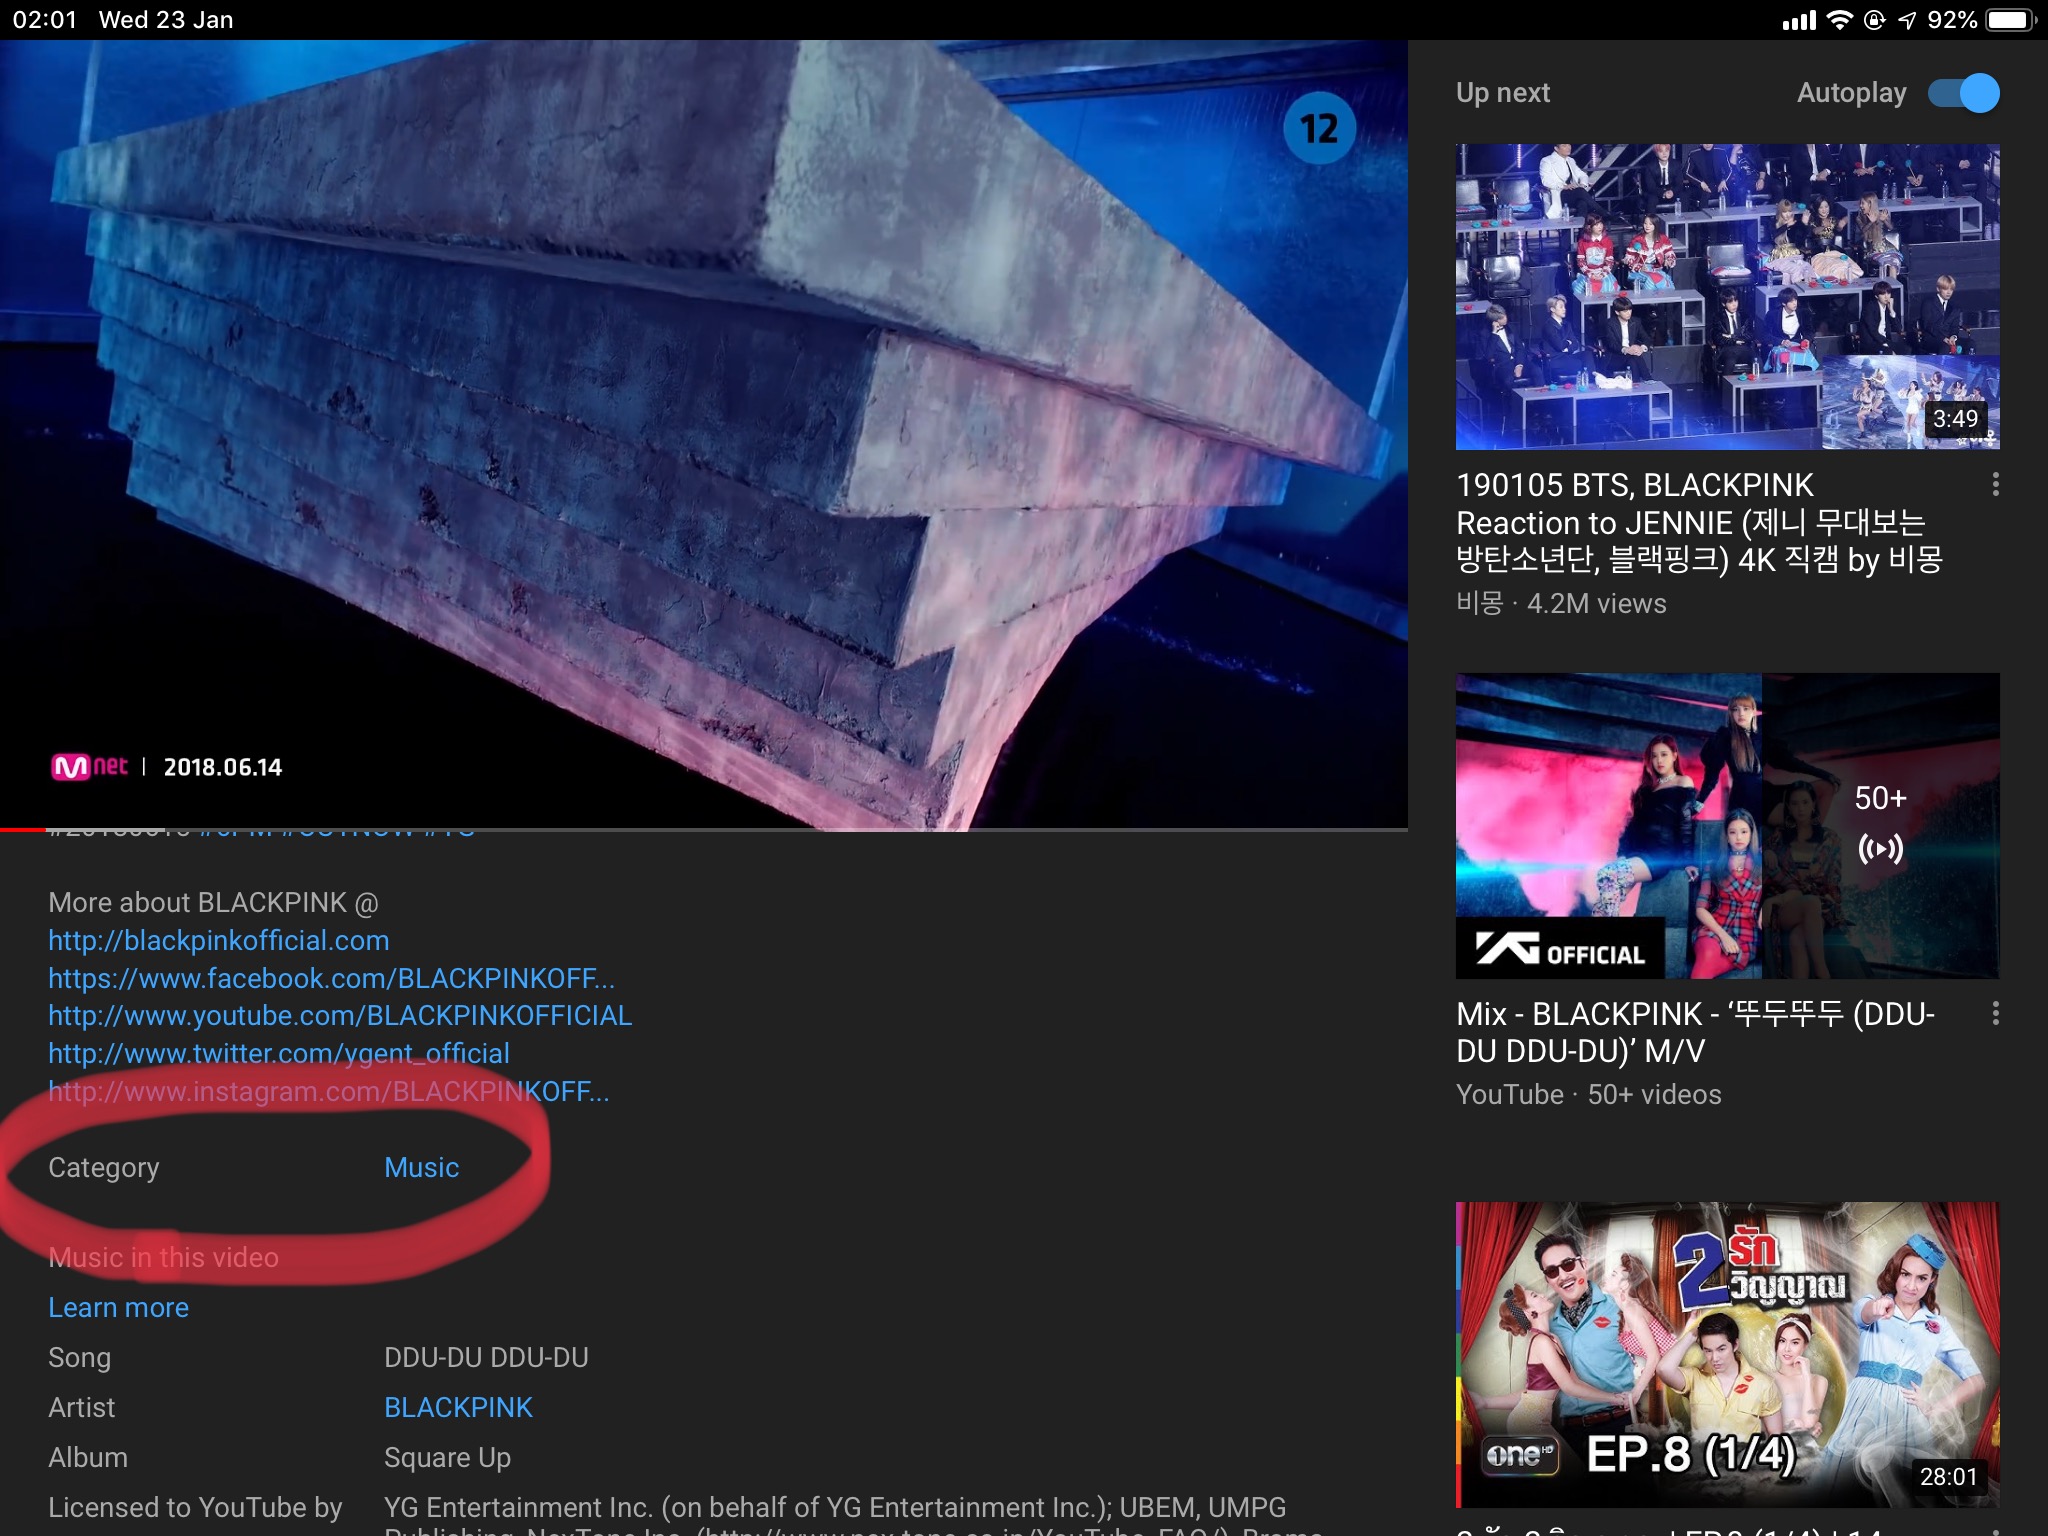Tap the orientation lock status icon
The image size is (2048, 1536).
click(x=1875, y=20)
